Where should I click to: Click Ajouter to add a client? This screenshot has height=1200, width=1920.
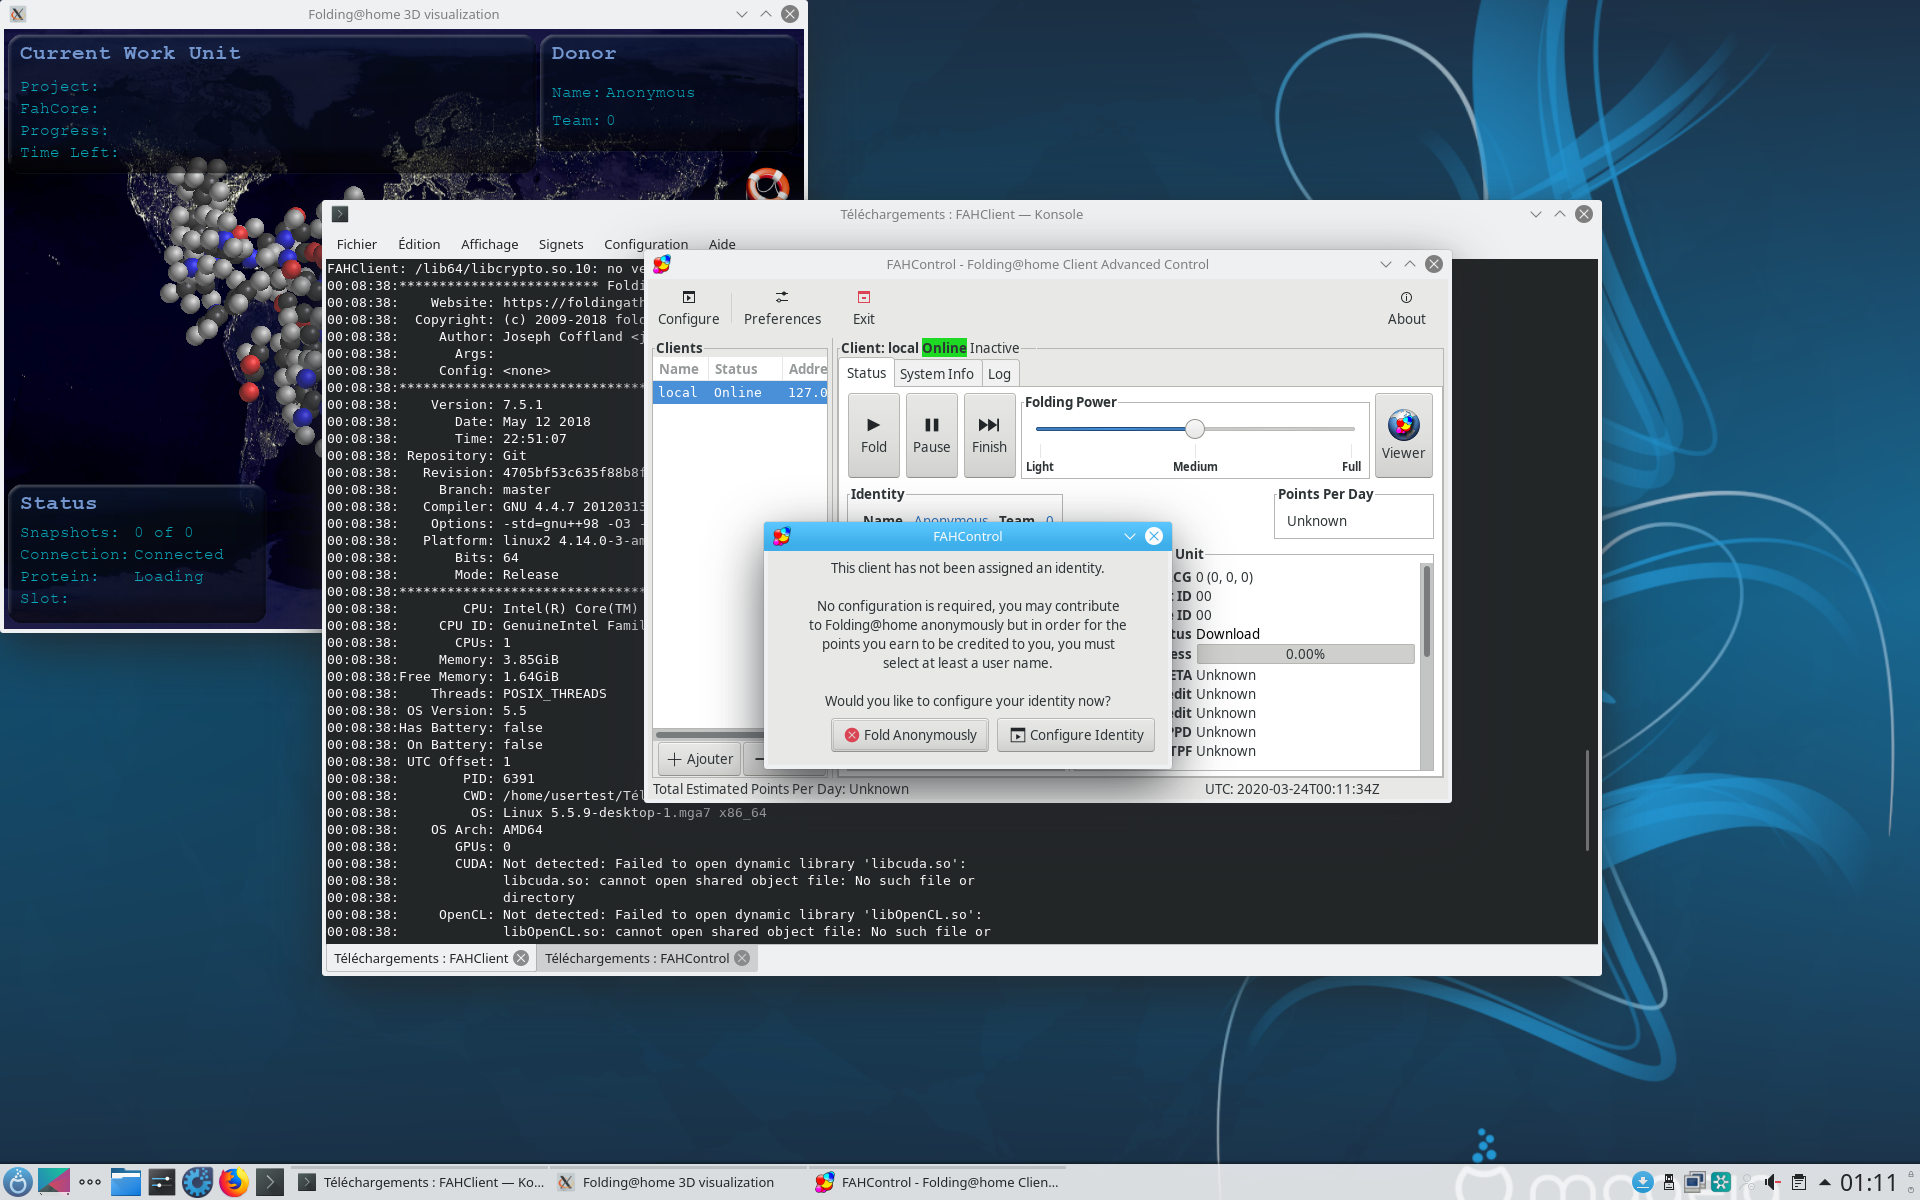[x=699, y=759]
